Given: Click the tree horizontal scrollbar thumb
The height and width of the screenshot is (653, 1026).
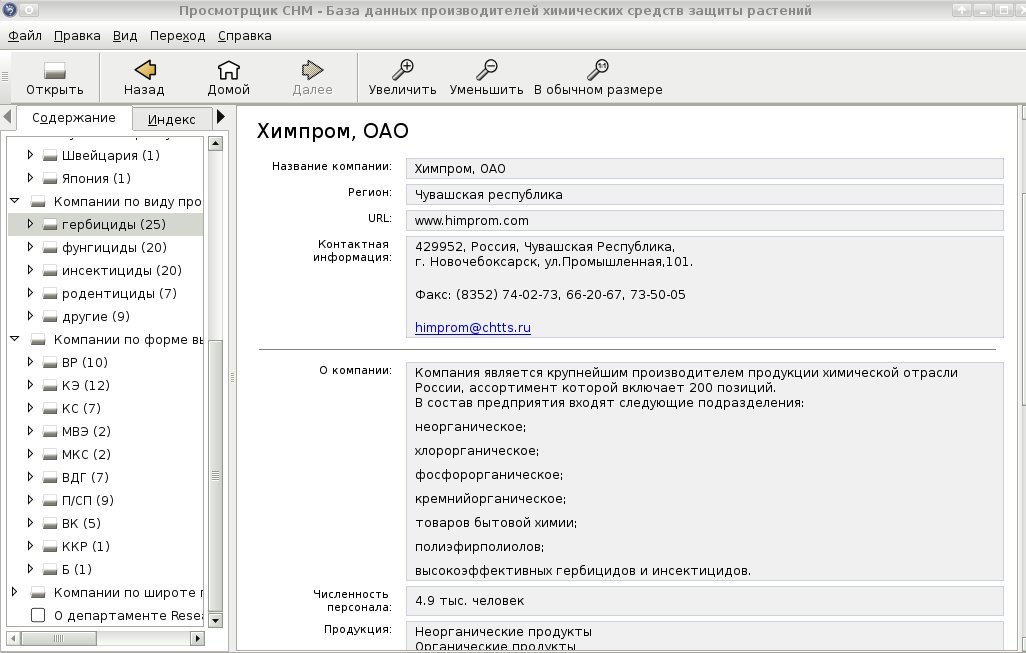Looking at the screenshot, I should coord(58,638).
